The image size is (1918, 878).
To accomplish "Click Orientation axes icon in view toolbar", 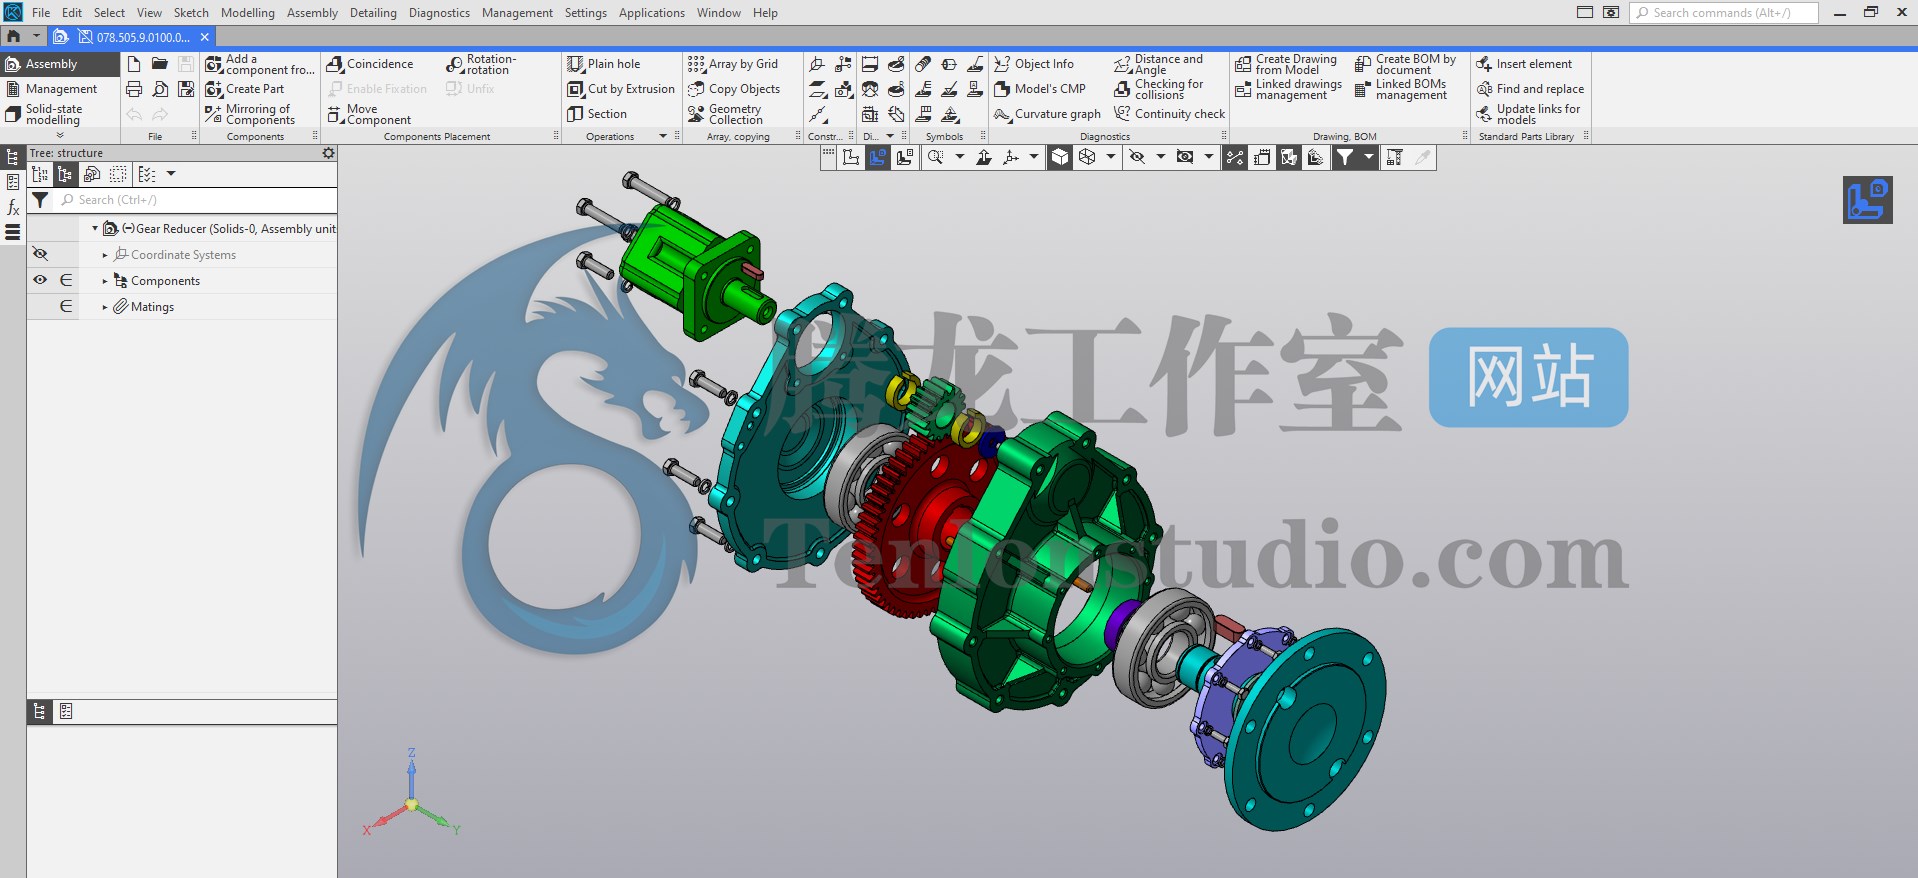I will (x=1011, y=157).
